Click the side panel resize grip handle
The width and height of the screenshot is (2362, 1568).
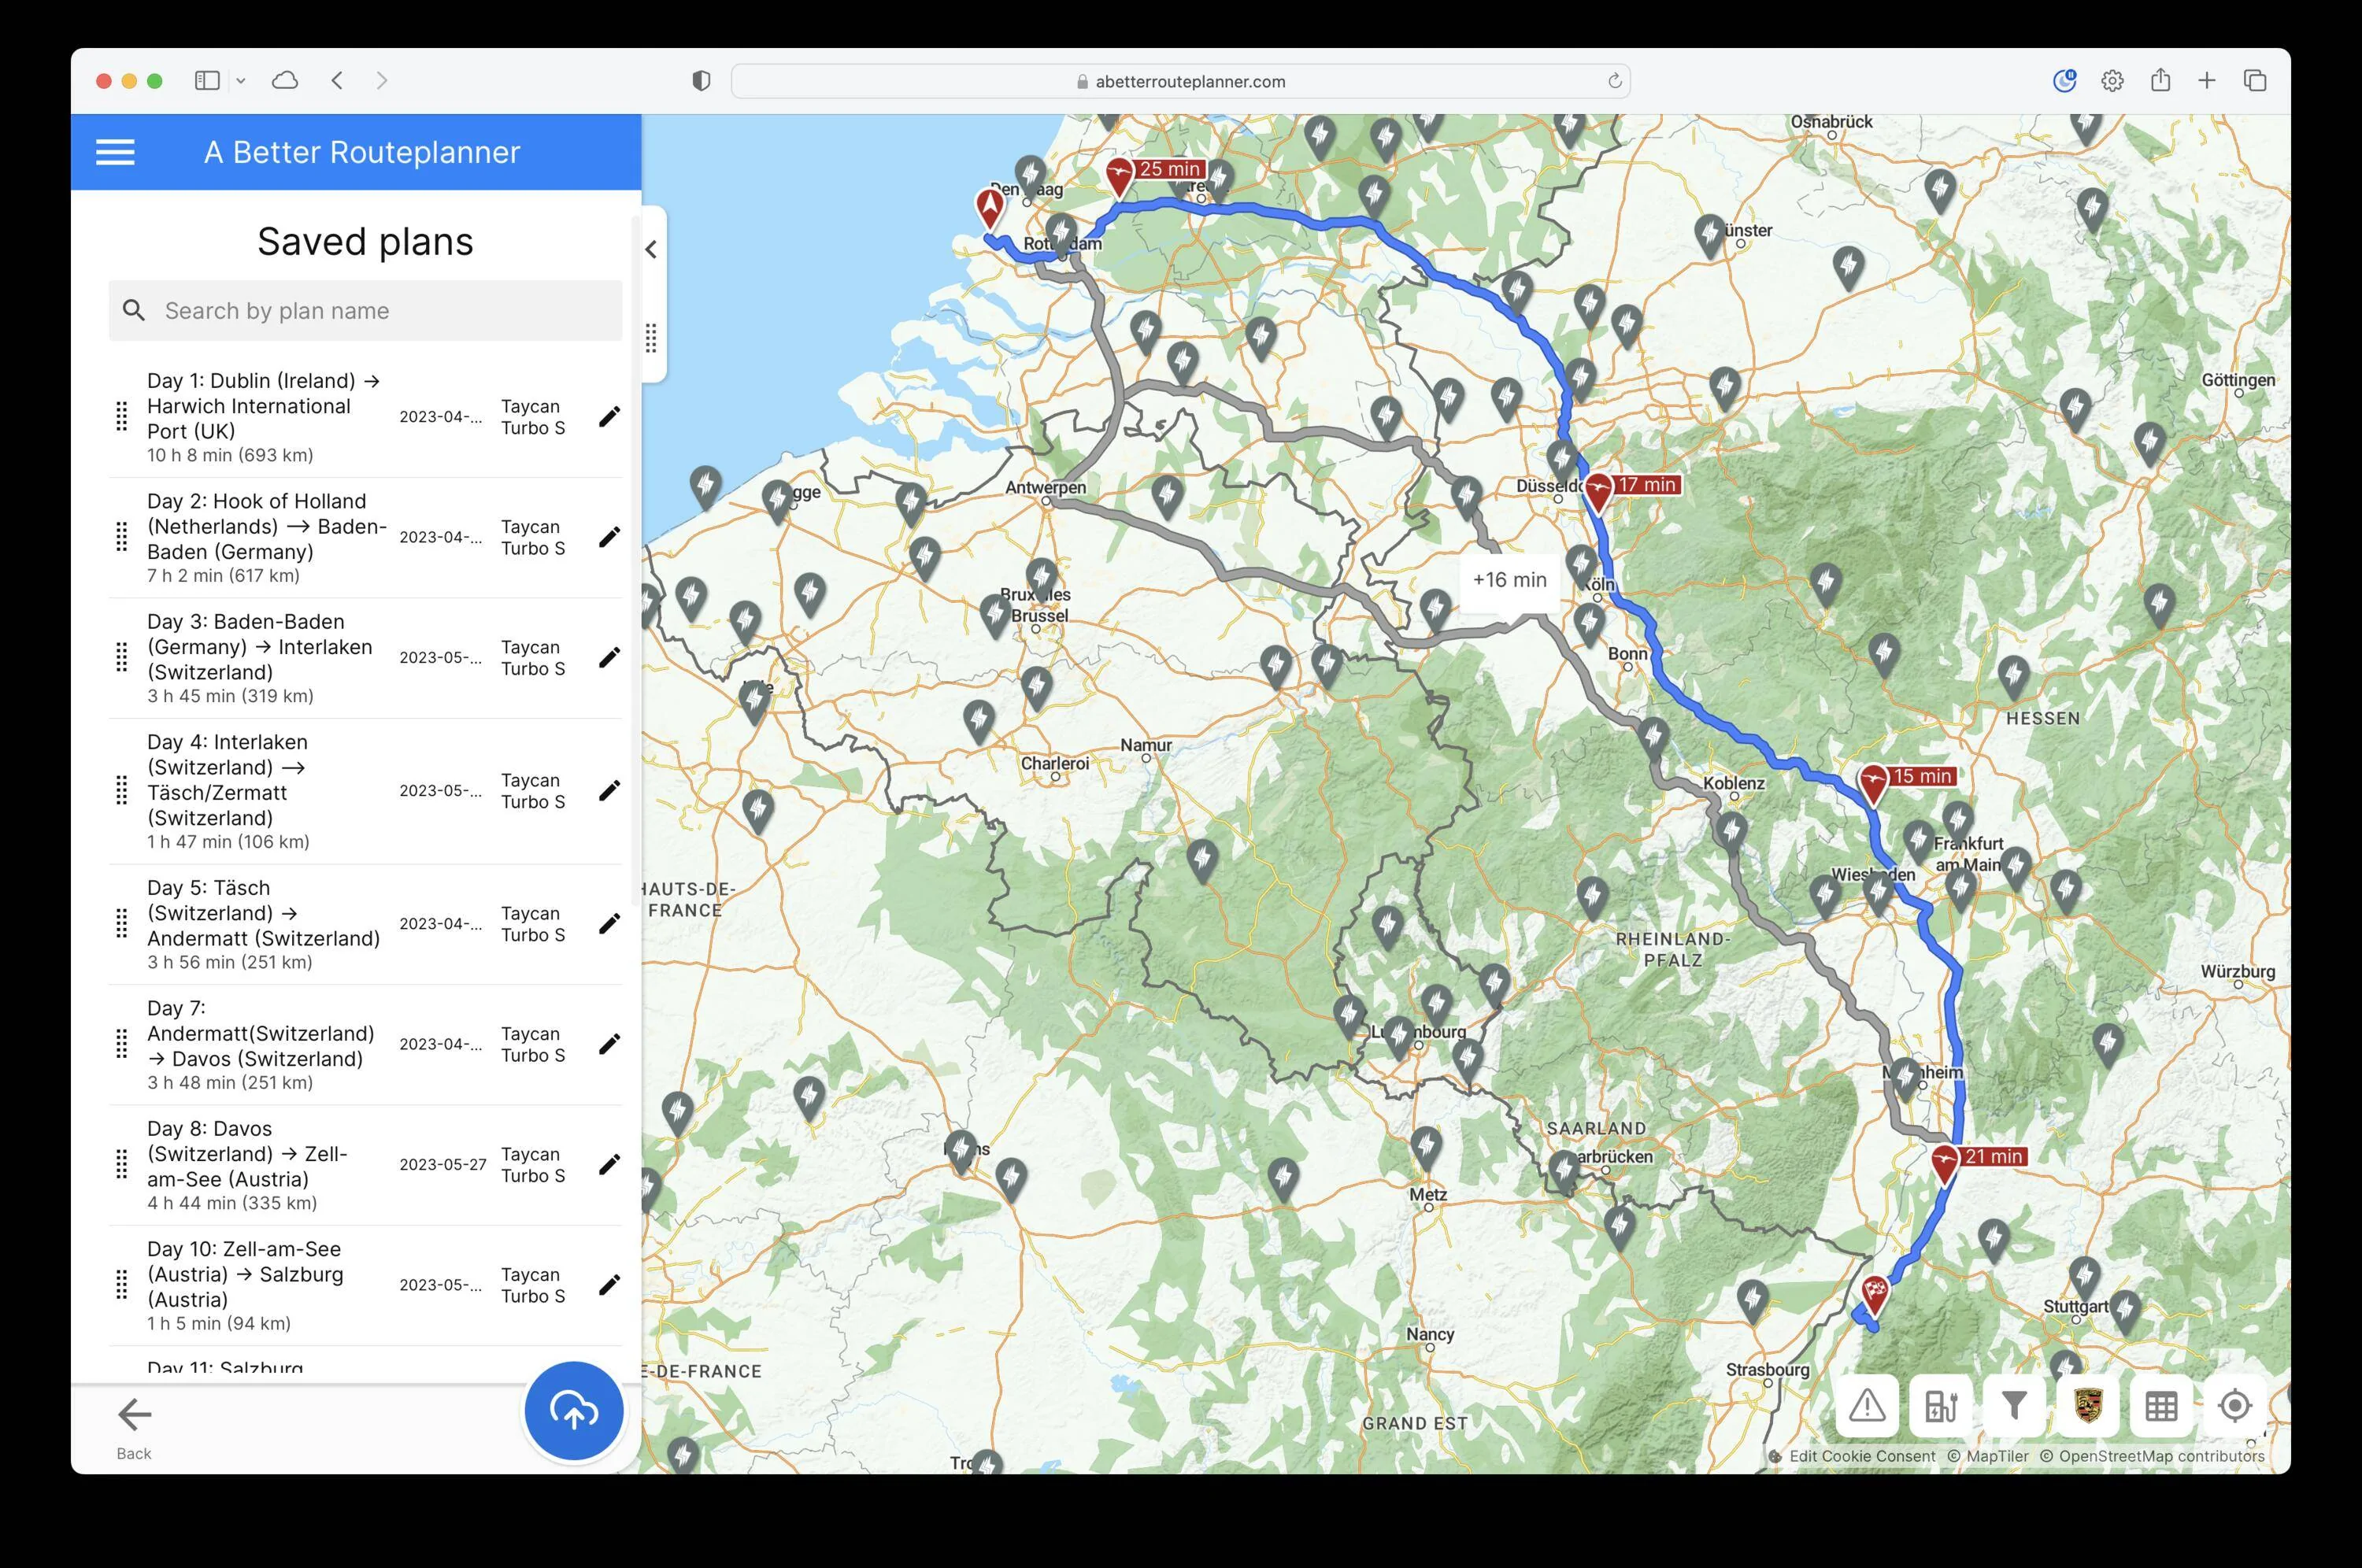[x=651, y=338]
